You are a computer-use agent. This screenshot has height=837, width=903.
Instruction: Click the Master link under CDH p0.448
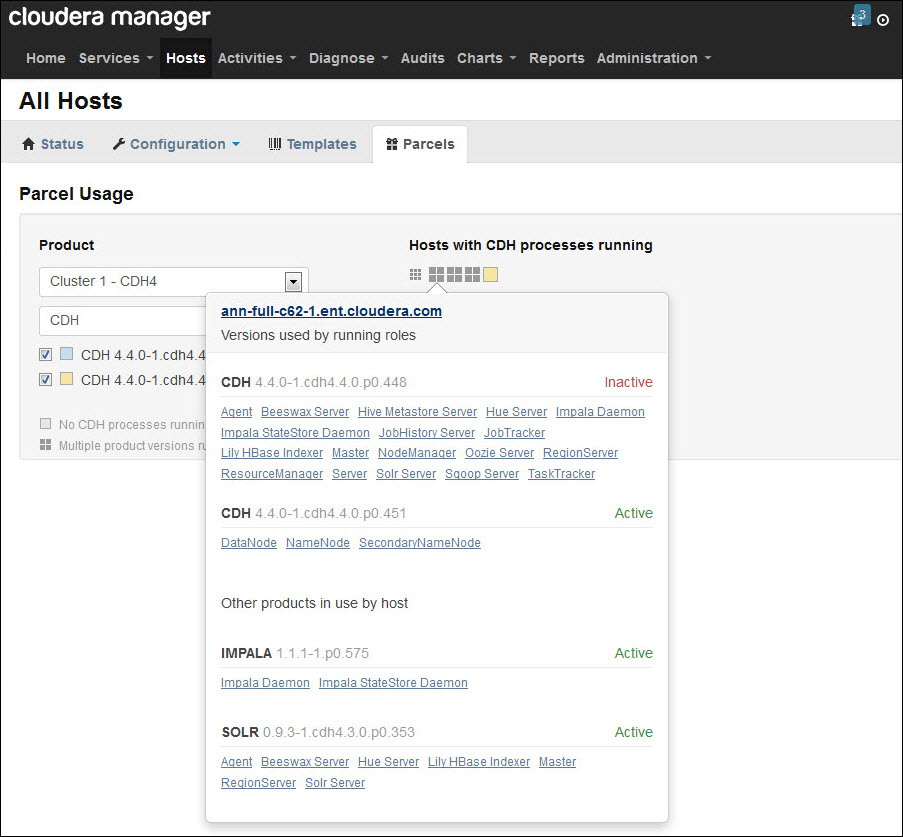tap(350, 453)
